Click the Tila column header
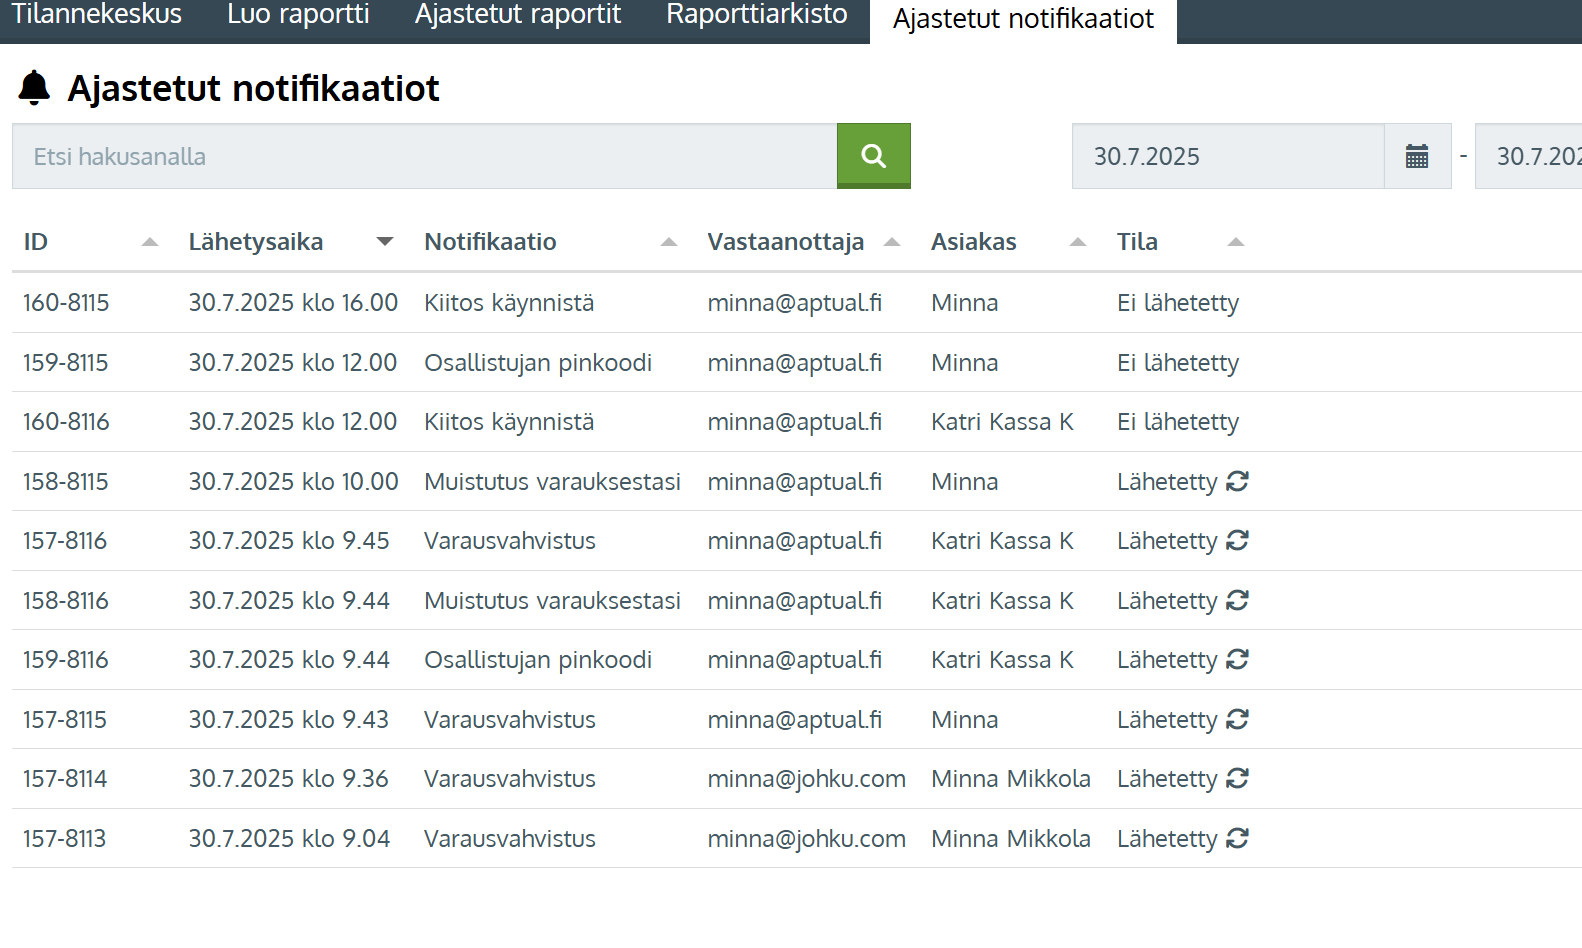 1137,242
